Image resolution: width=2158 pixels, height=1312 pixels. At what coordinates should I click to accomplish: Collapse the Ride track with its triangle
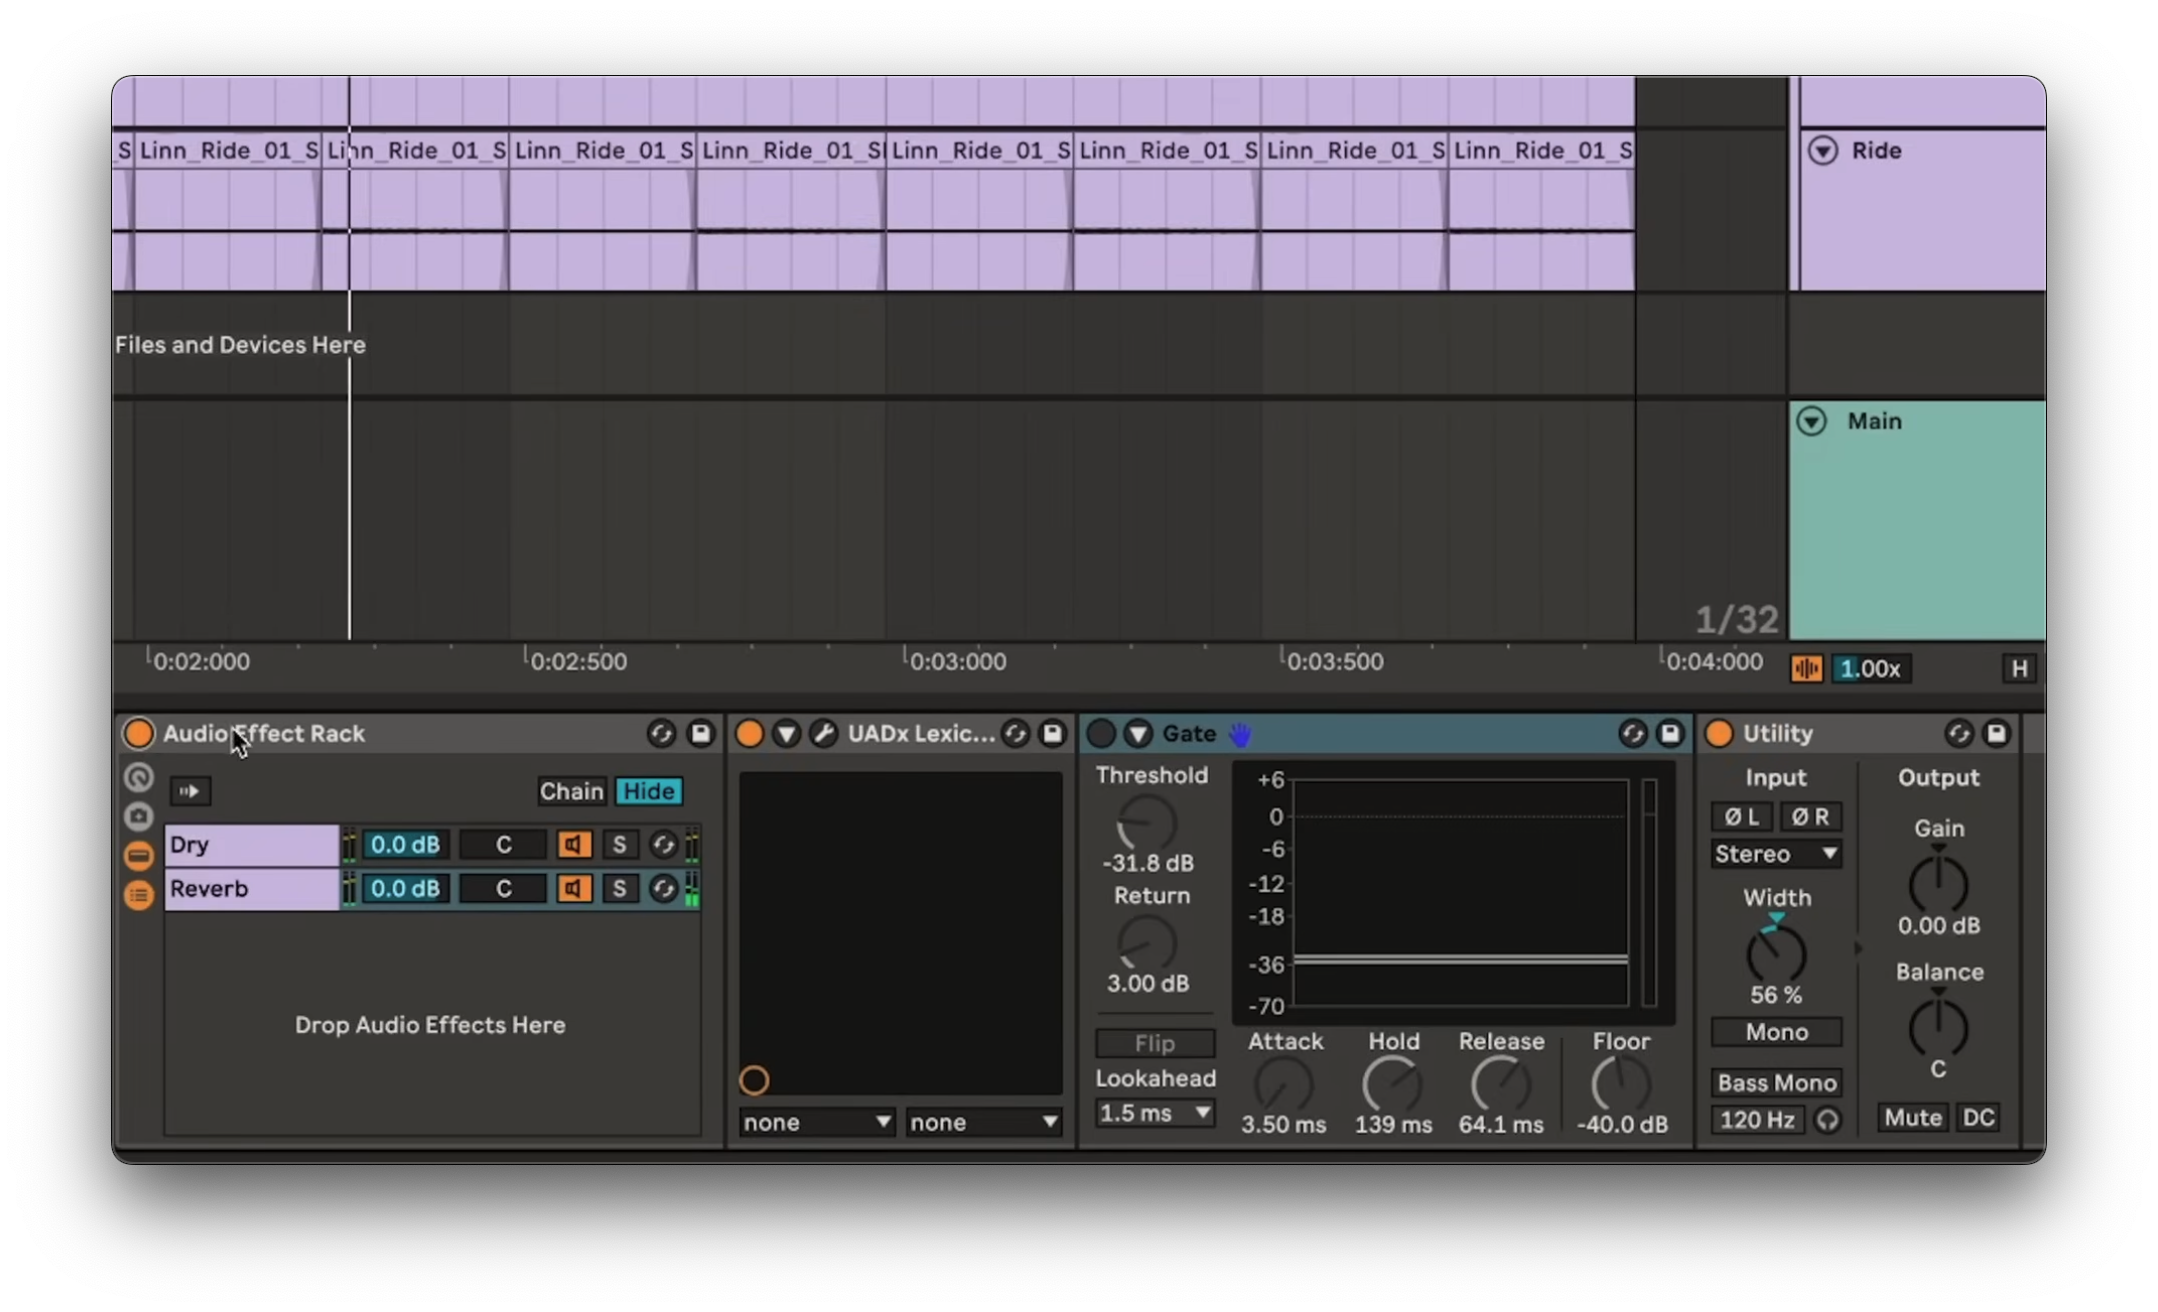point(1823,151)
